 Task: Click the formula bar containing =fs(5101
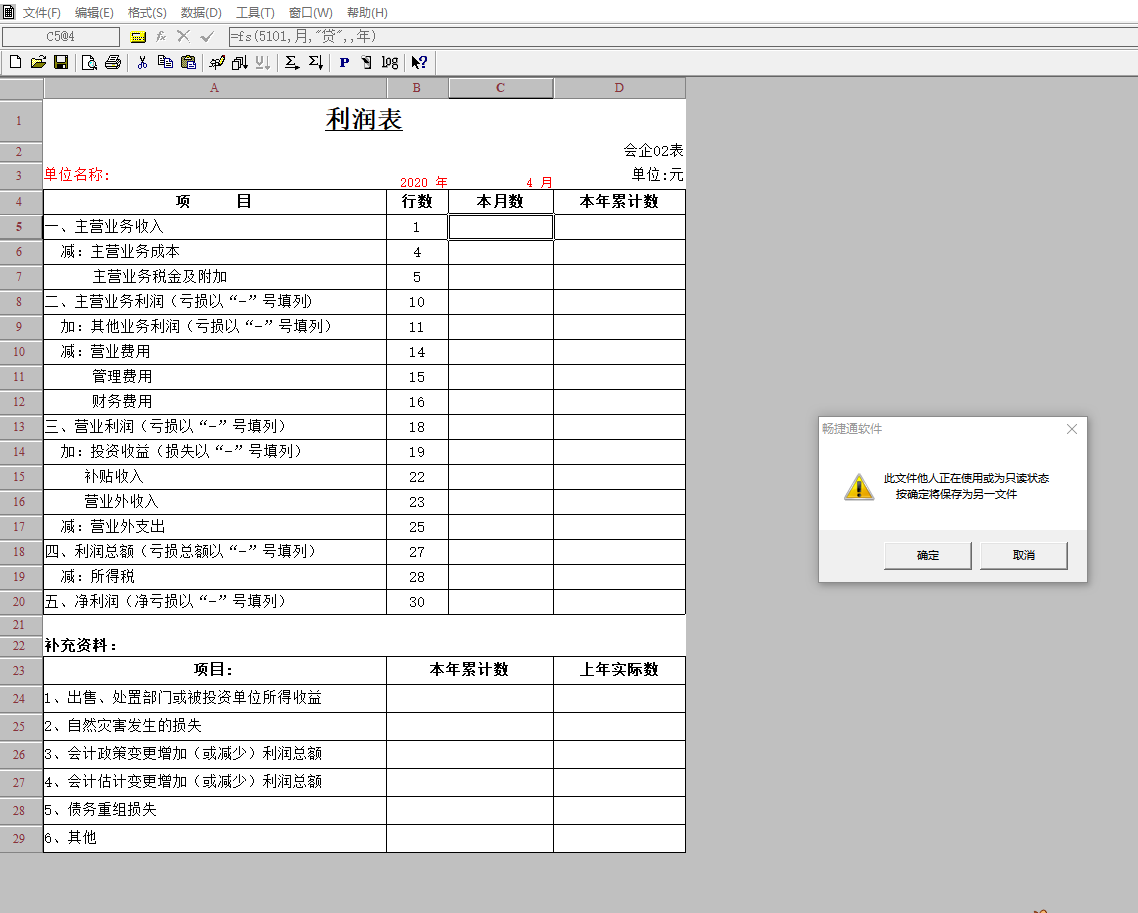[x=682, y=36]
